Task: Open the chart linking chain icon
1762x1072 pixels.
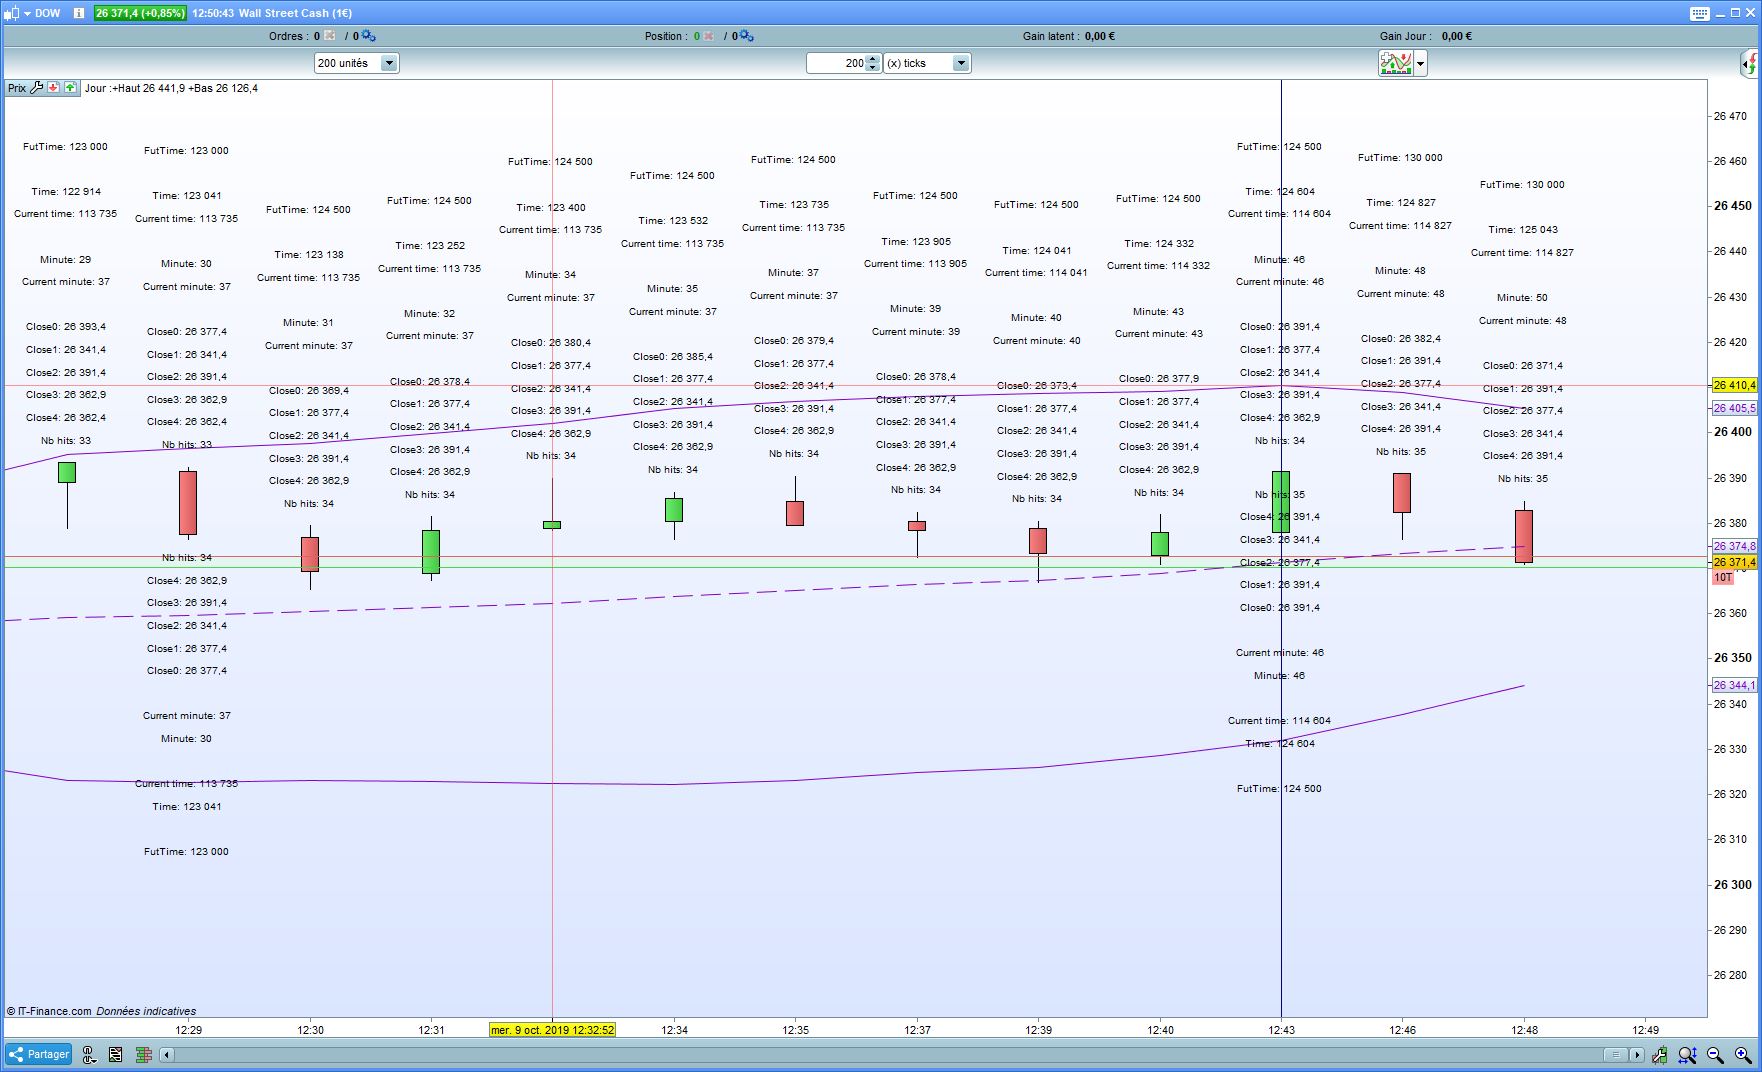Action: [88, 1054]
